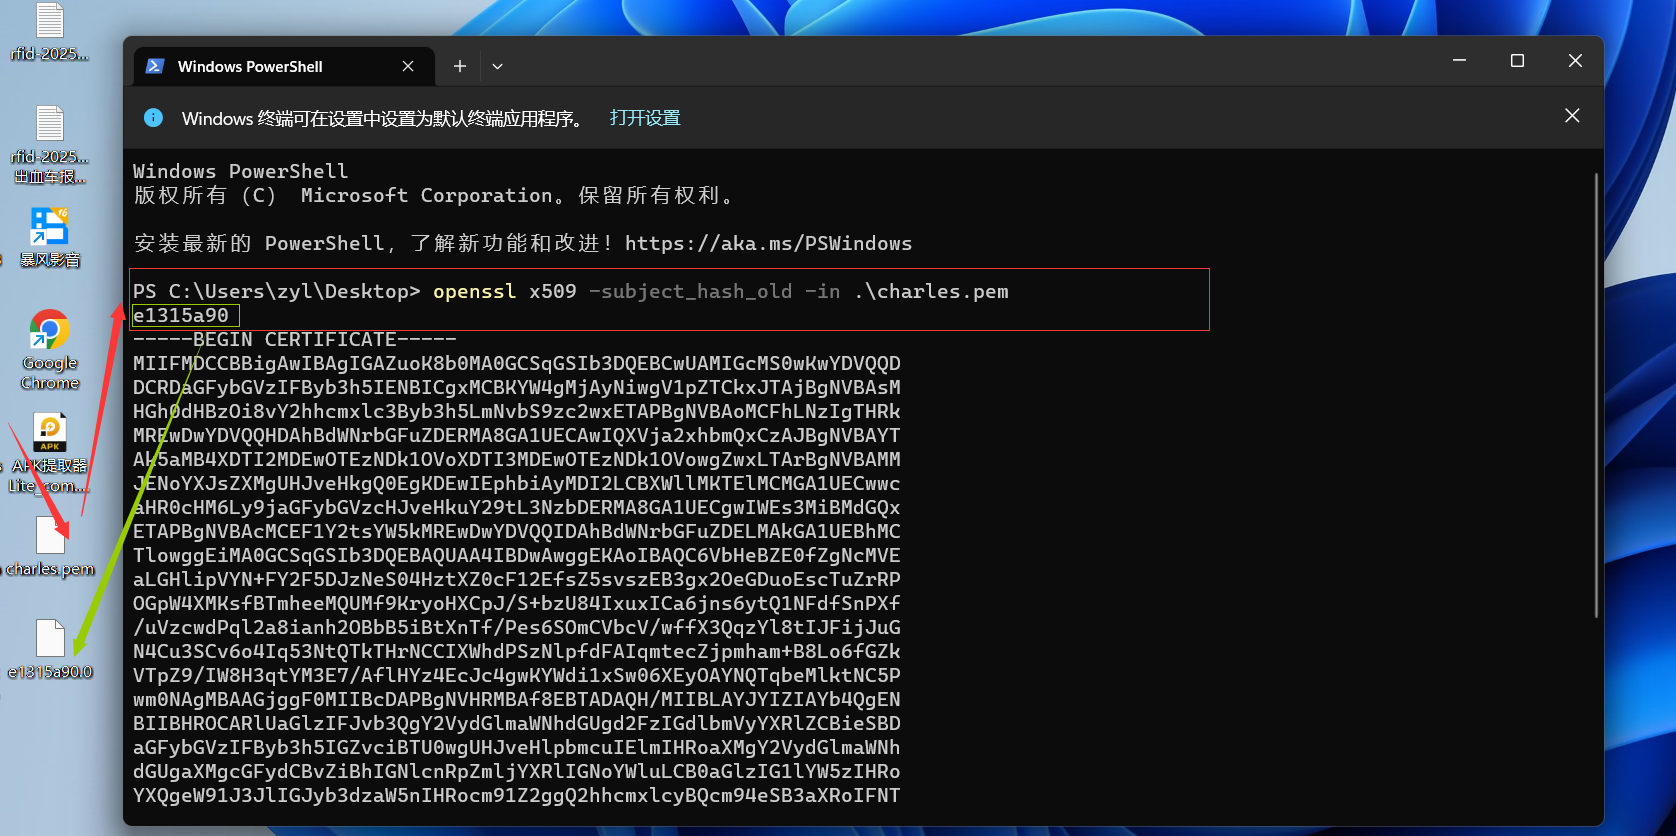1676x836 pixels.
Task: Minimize the PowerShell window
Action: (1459, 61)
